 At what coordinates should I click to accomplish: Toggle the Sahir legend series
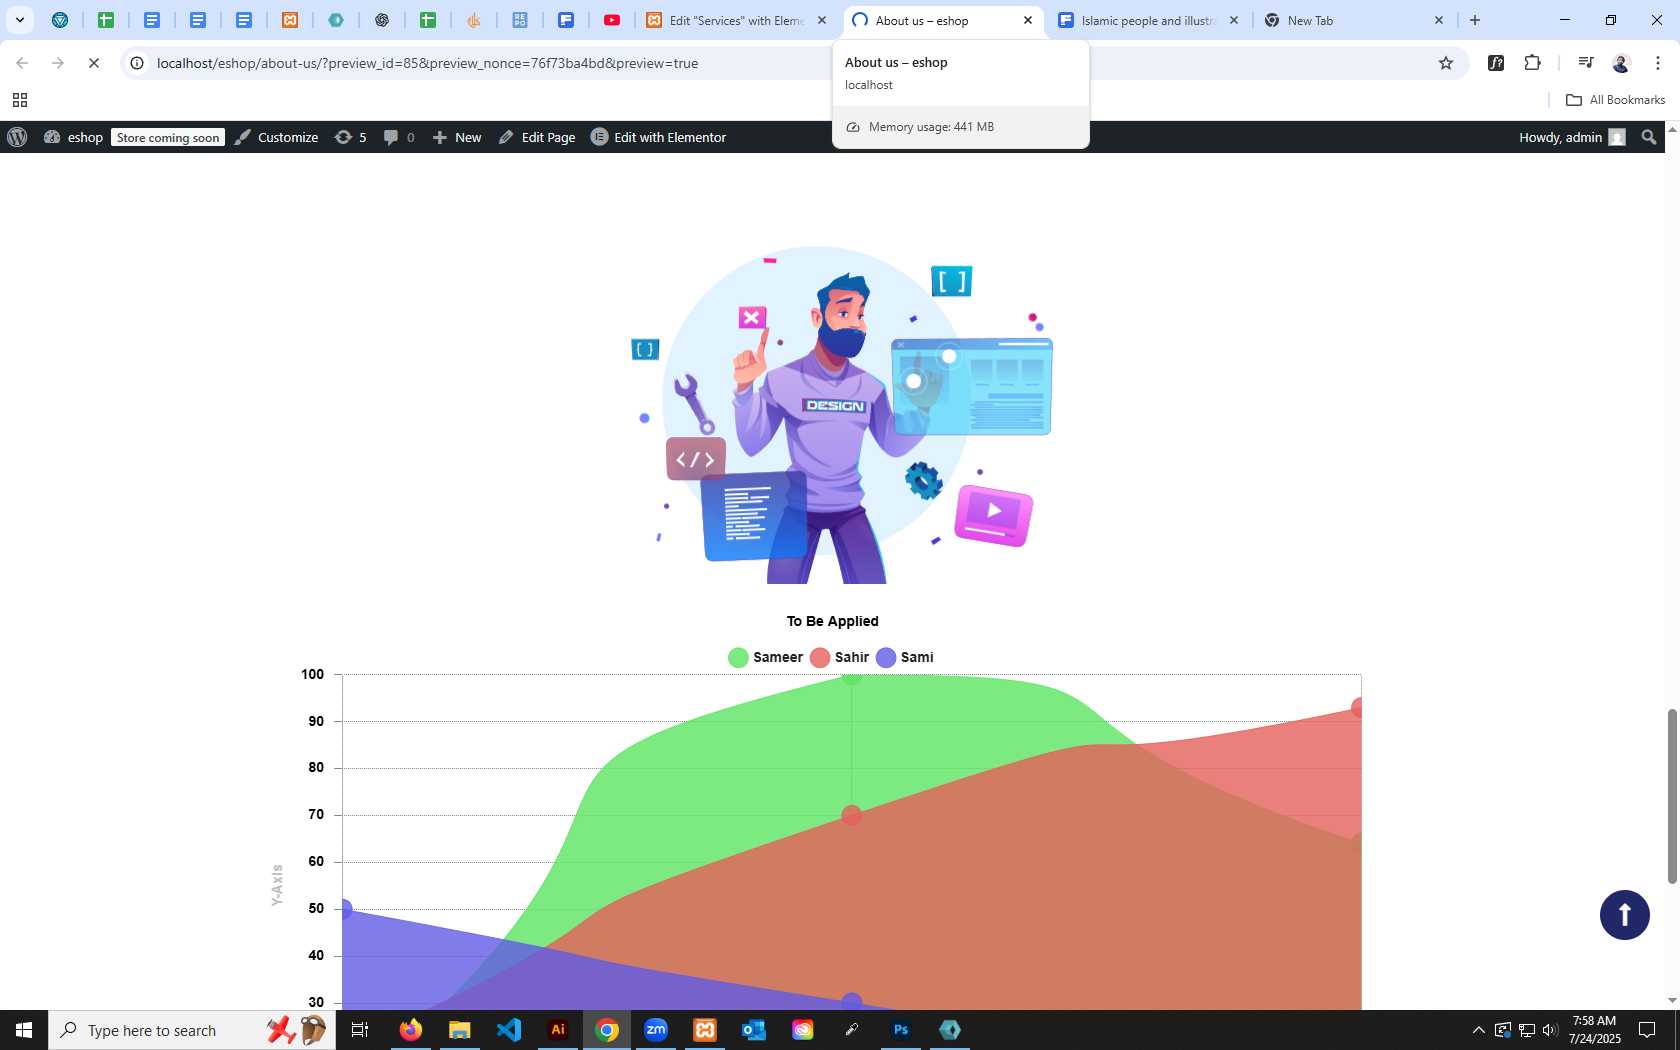click(x=840, y=657)
